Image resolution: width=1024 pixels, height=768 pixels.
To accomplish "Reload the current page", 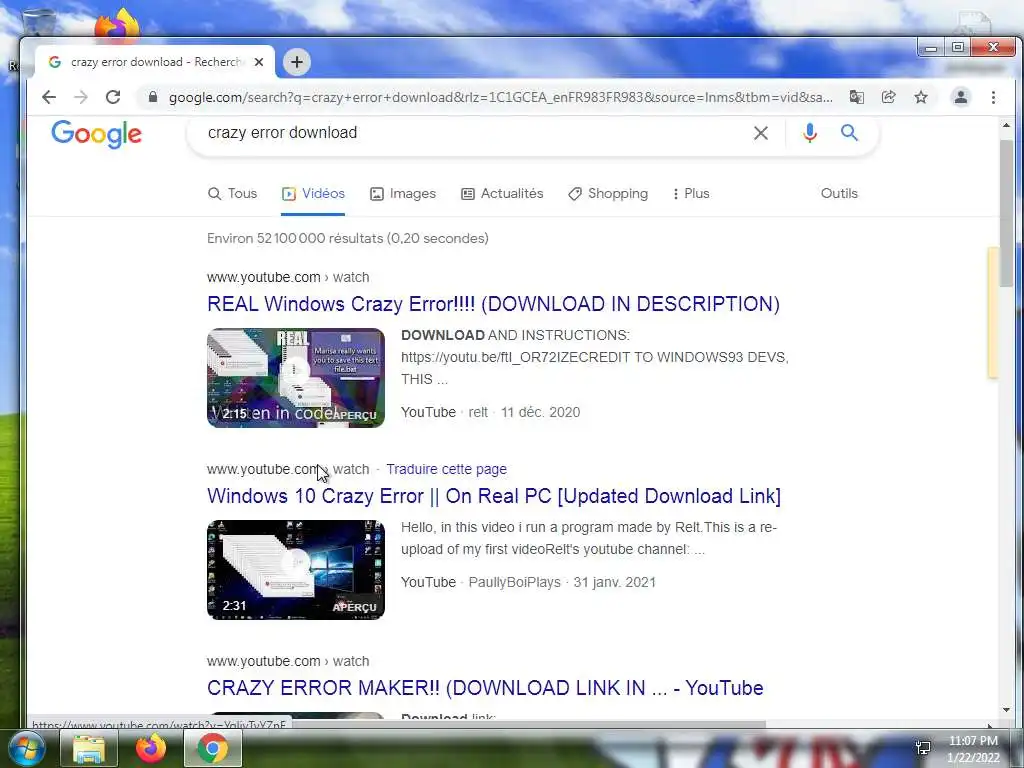I will pos(113,97).
